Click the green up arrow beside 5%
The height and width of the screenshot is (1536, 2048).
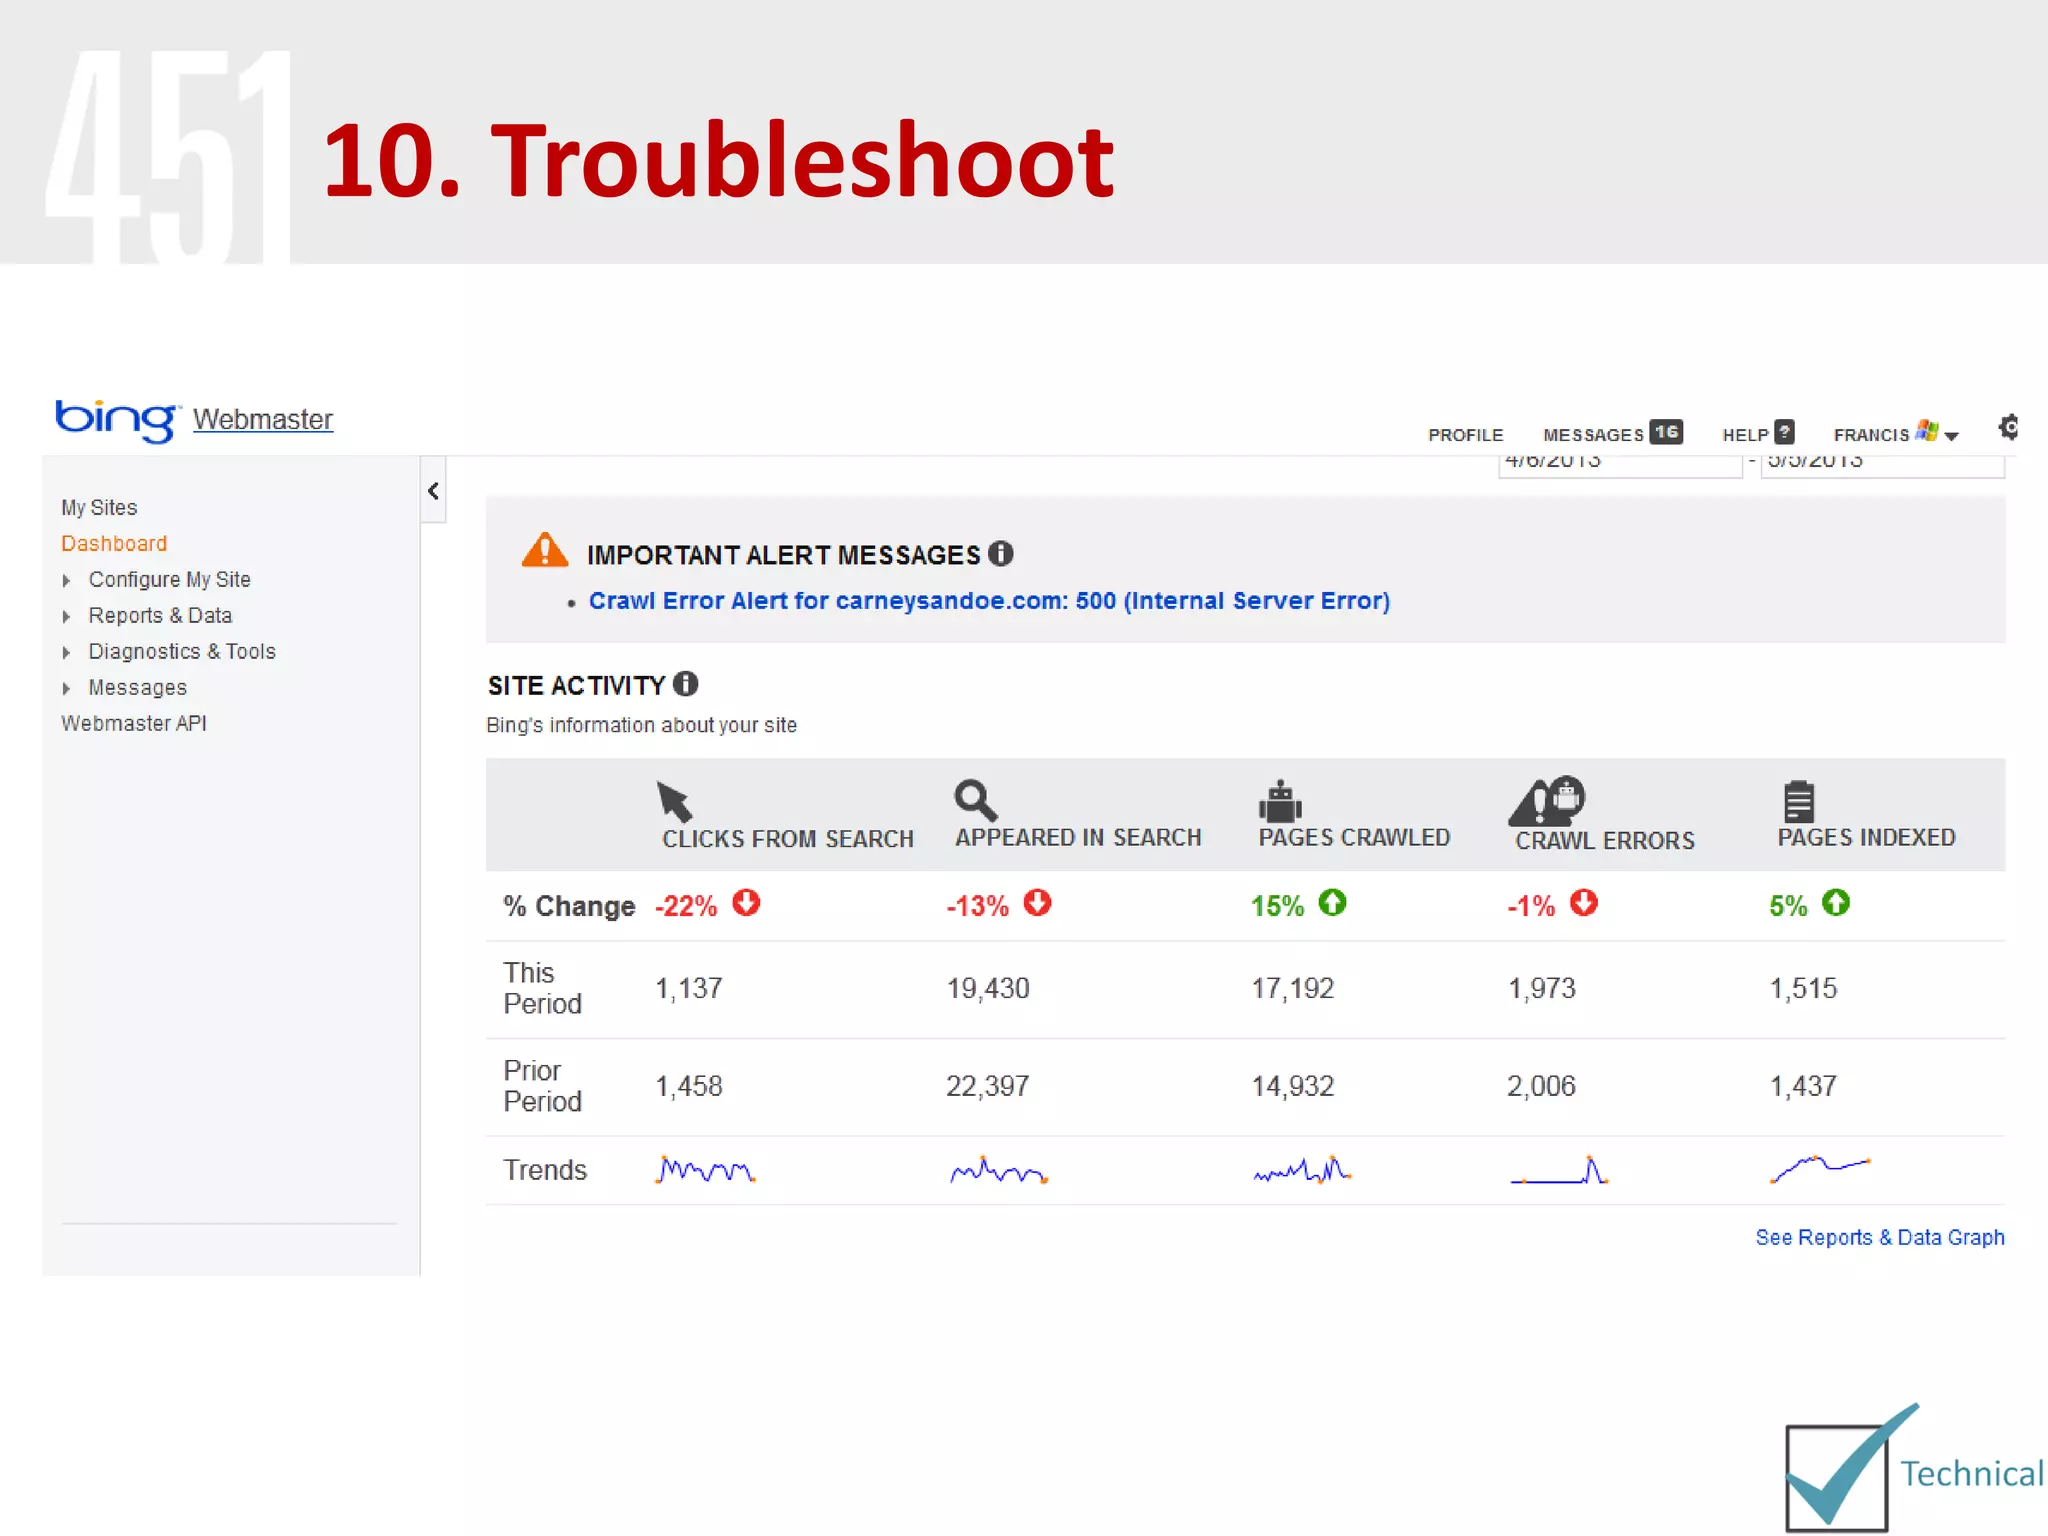coord(1835,903)
